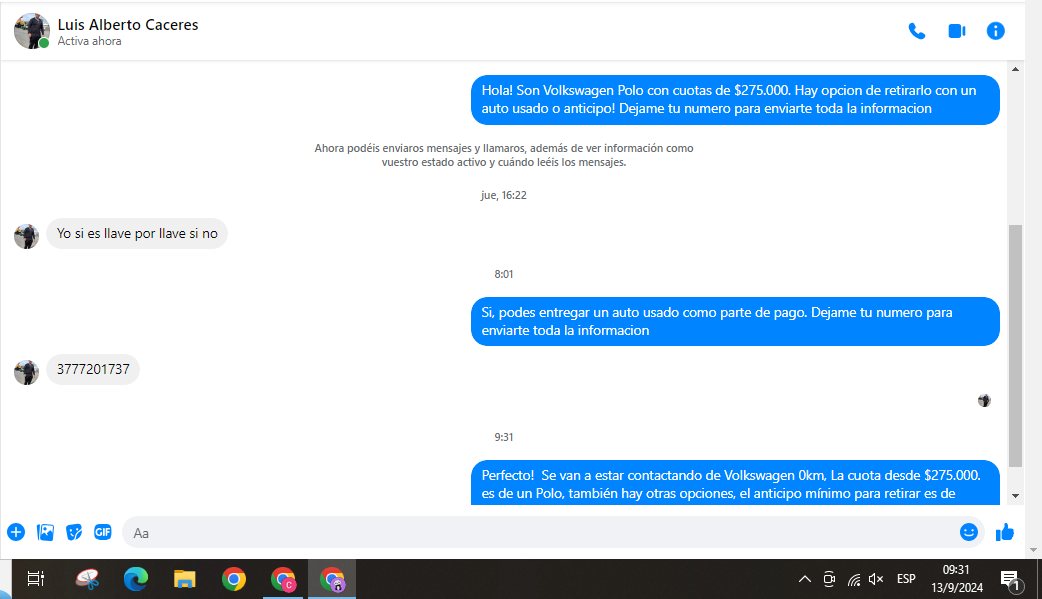The width and height of the screenshot is (1042, 599).
Task: Start a video call in Messenger
Action: click(x=956, y=31)
